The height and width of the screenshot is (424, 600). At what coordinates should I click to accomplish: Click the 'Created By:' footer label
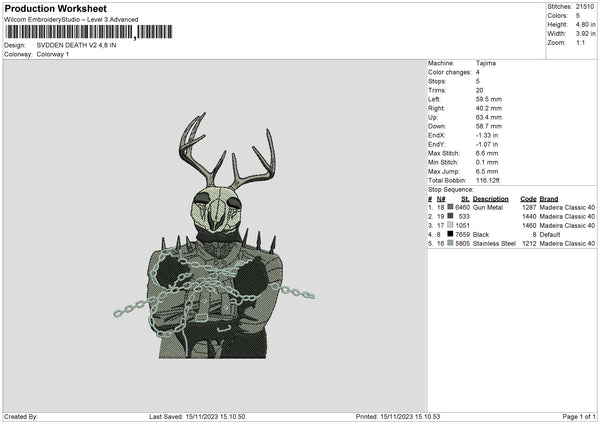(21, 416)
